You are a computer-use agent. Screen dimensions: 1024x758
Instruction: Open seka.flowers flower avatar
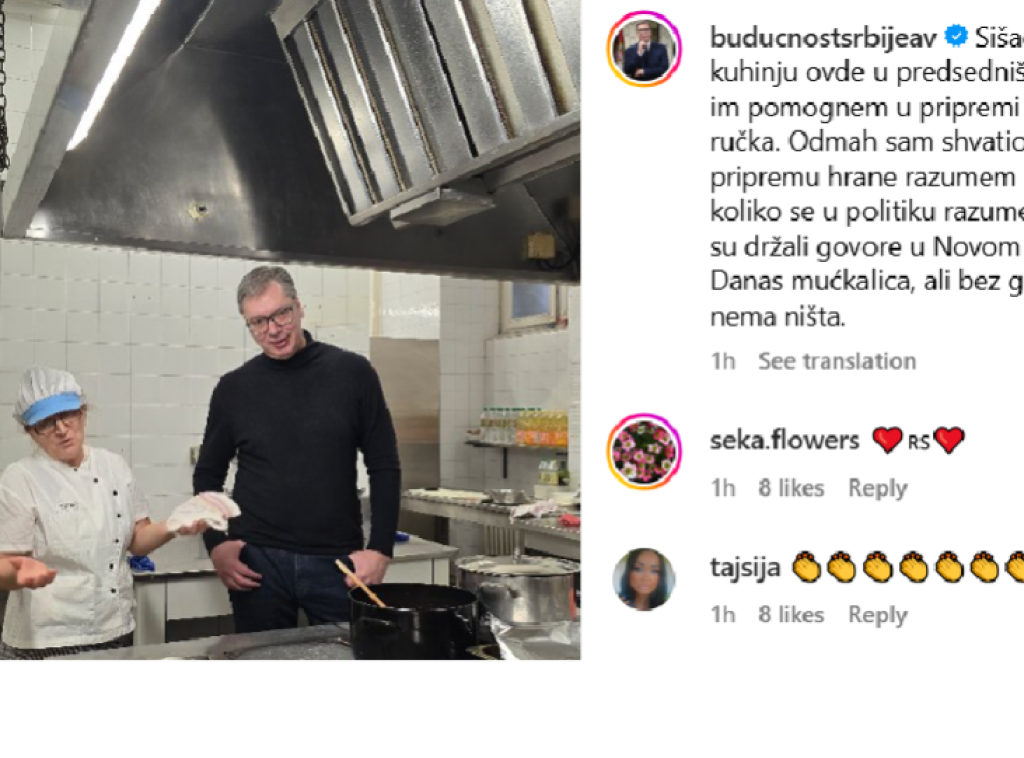[x=645, y=451]
